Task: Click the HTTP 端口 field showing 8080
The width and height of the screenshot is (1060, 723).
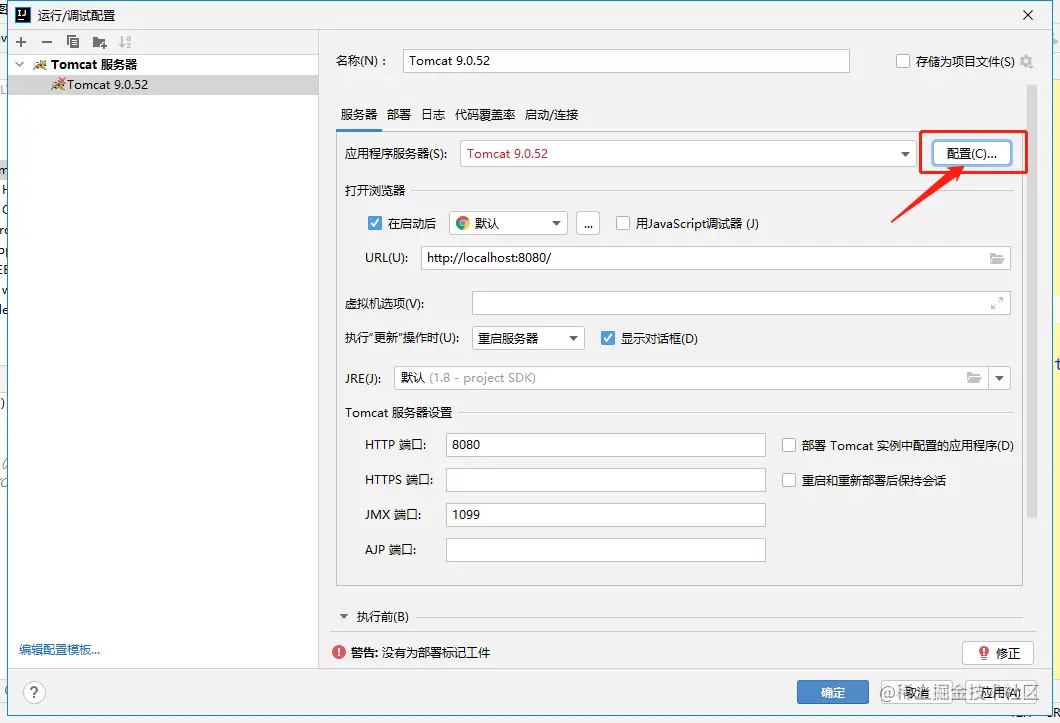Action: (605, 445)
